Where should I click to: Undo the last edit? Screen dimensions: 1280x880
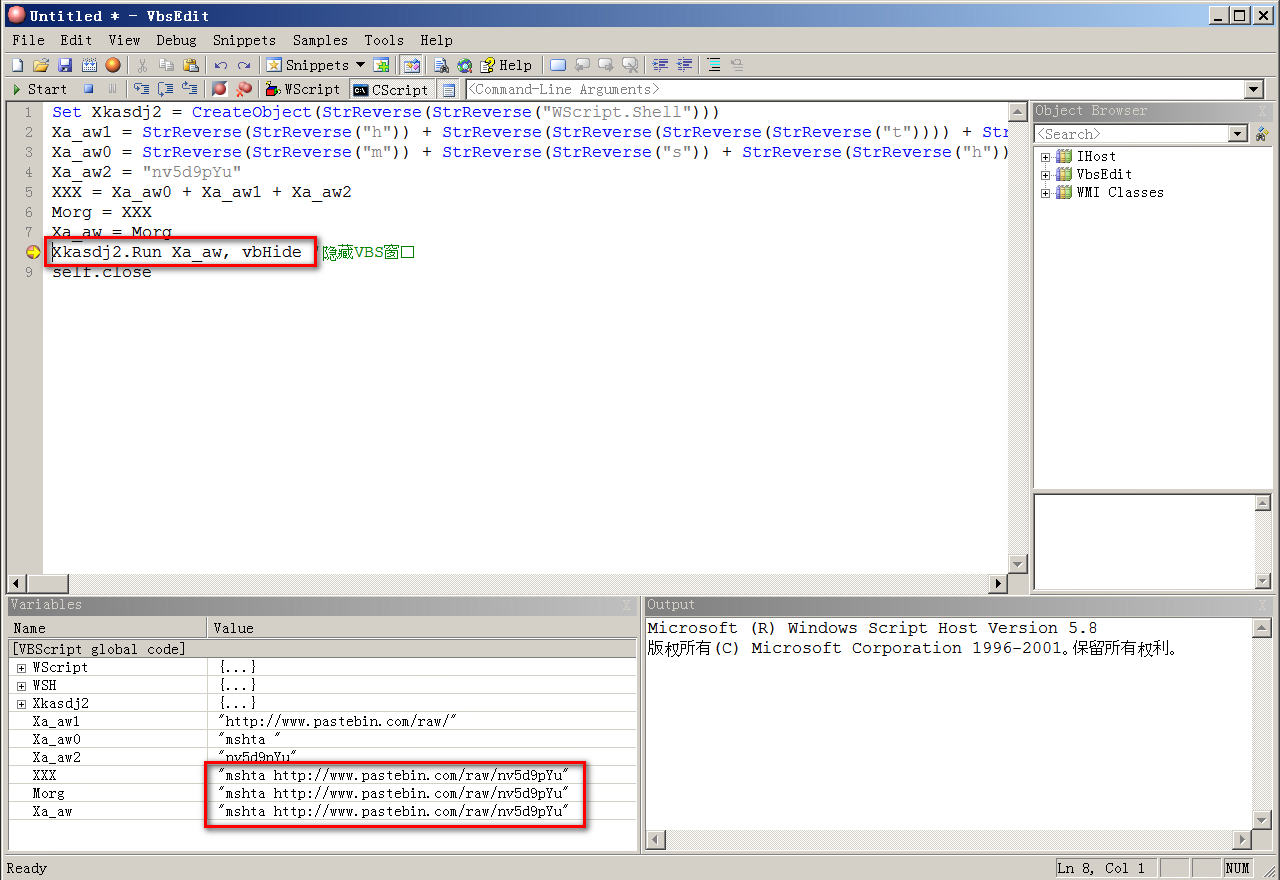click(x=221, y=65)
